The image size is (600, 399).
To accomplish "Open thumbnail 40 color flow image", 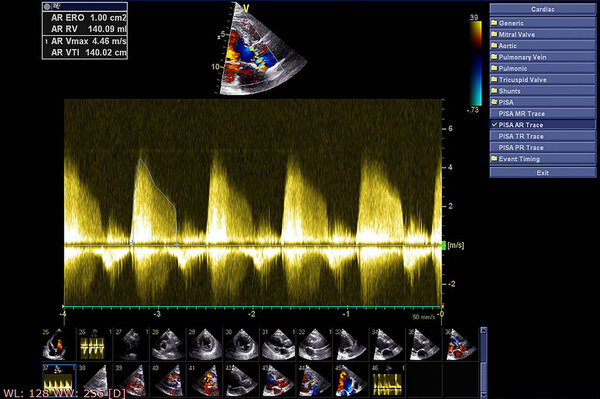I will [x=168, y=381].
